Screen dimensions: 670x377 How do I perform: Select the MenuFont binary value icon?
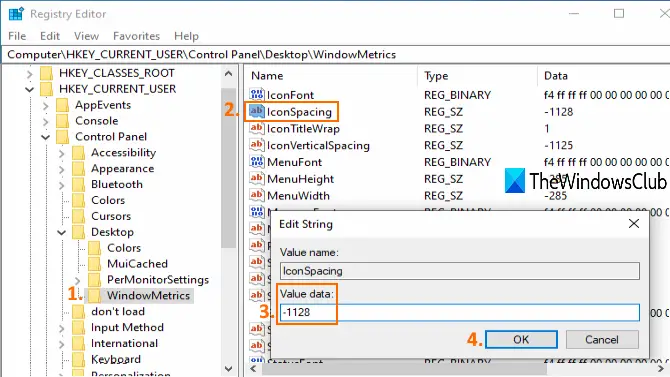point(257,162)
